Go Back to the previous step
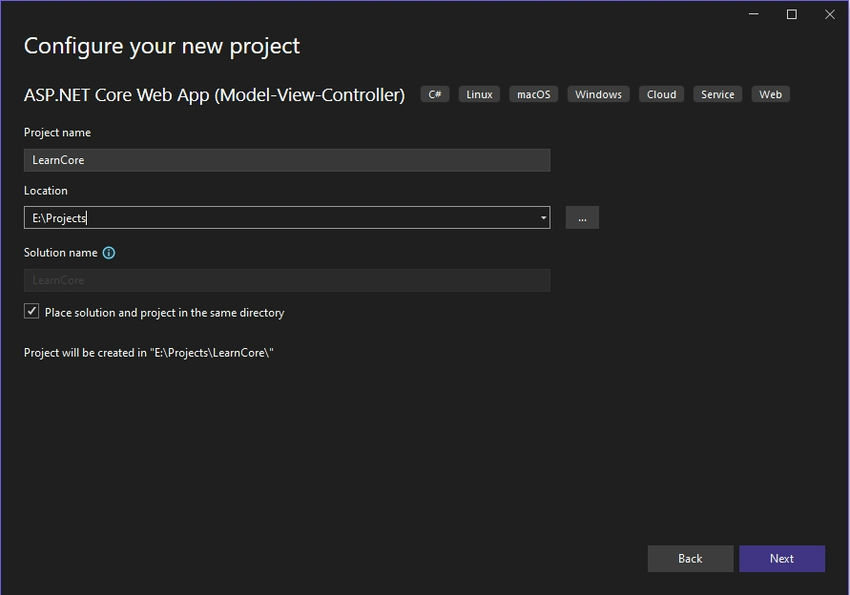 690,558
